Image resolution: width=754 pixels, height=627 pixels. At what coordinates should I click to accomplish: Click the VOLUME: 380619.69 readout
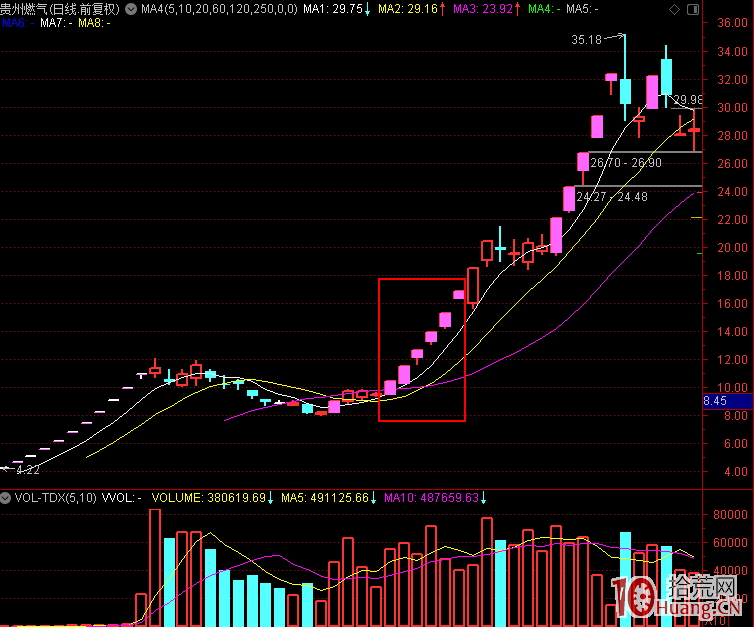pos(209,498)
